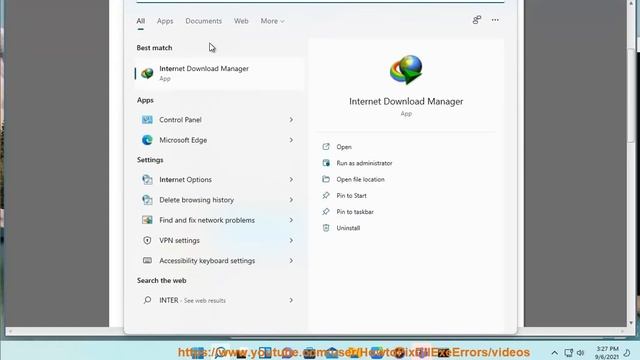Screen dimensions: 640x360
Task: Click the VPN settings shield icon
Action: click(147, 240)
